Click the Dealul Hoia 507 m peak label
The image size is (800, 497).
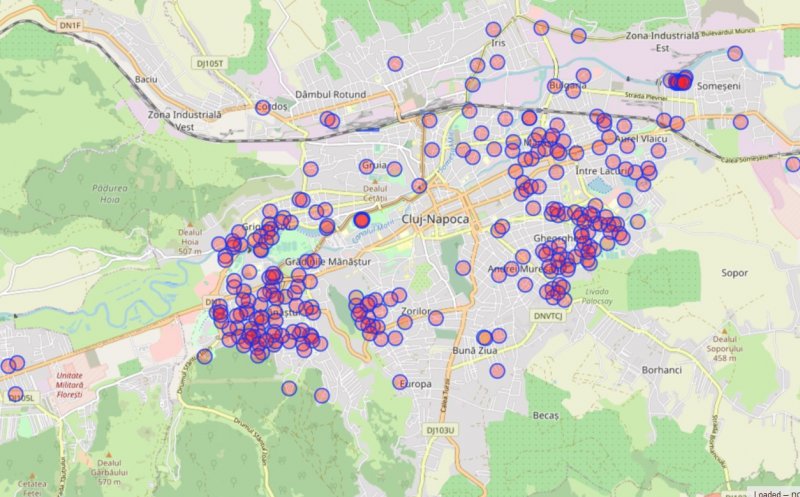[x=190, y=241]
